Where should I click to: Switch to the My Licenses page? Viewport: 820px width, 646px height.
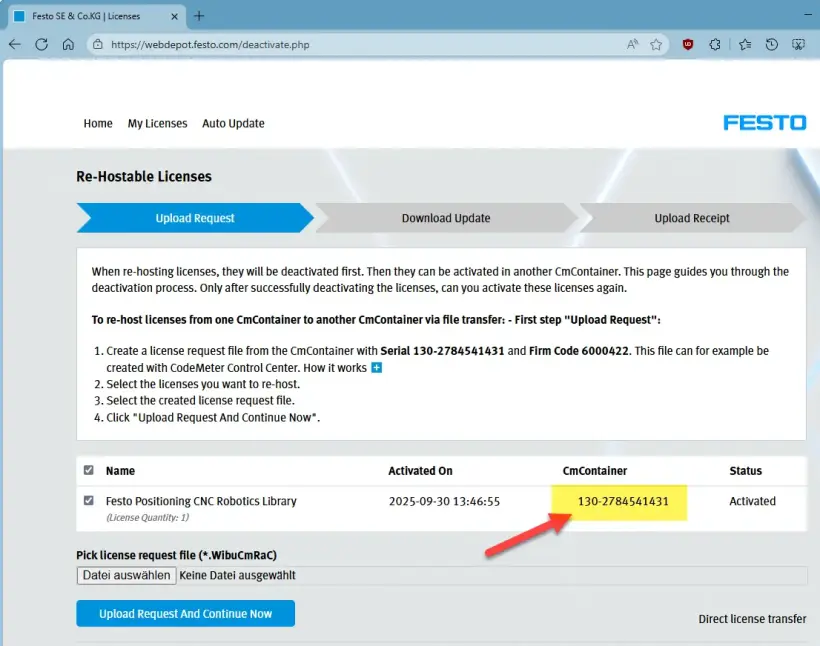(x=157, y=123)
